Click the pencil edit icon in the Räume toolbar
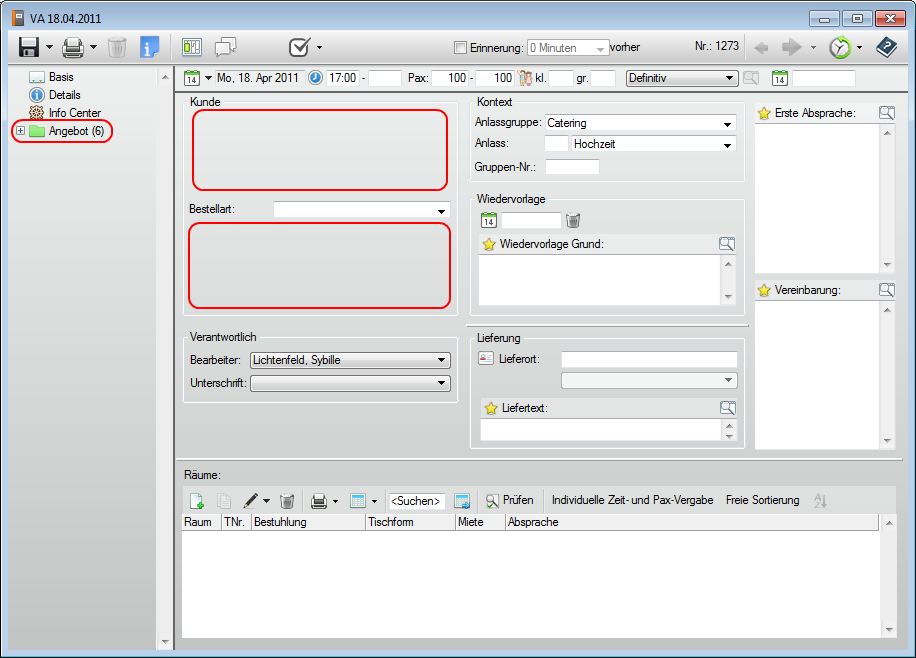Screen dimensions: 916x658 (251, 500)
